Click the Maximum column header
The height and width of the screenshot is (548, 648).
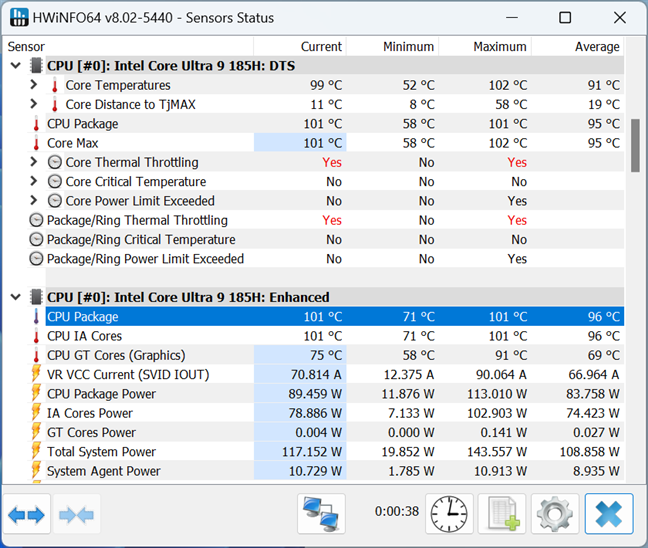click(x=485, y=46)
